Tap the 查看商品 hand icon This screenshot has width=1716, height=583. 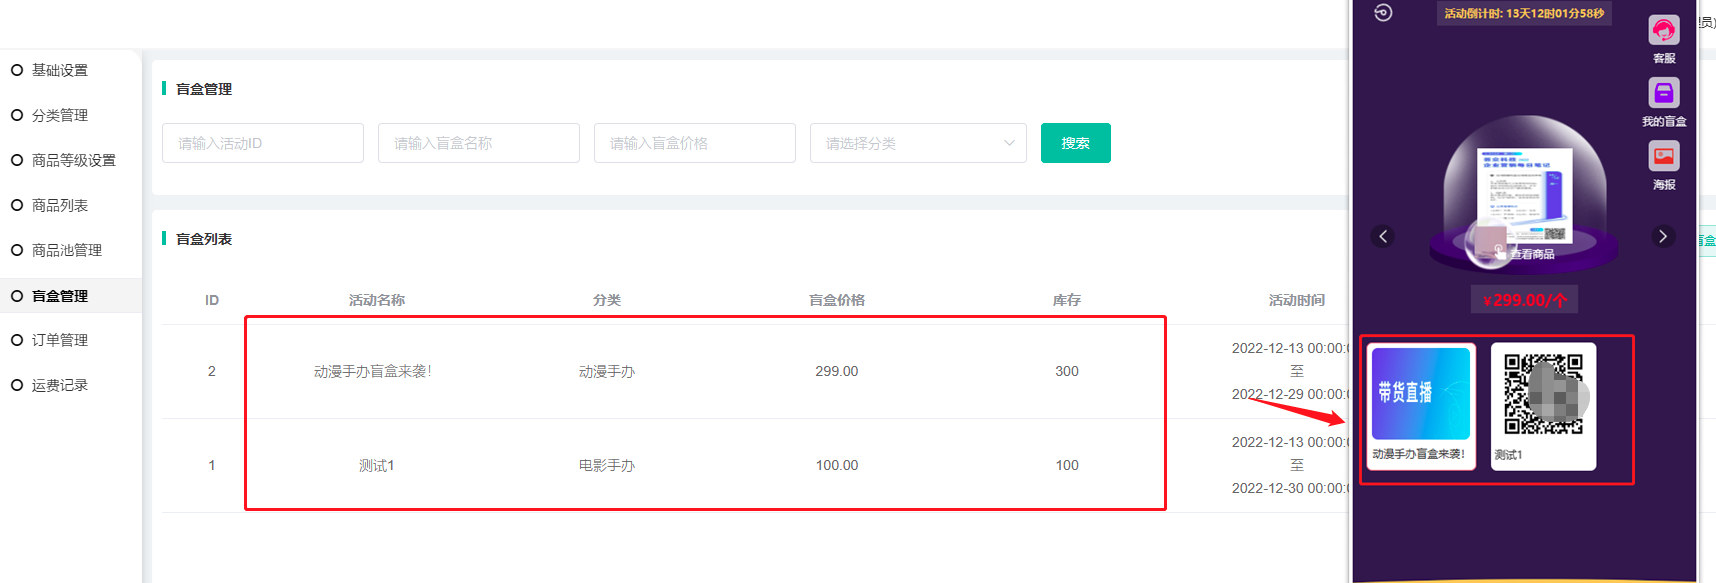(x=1499, y=252)
